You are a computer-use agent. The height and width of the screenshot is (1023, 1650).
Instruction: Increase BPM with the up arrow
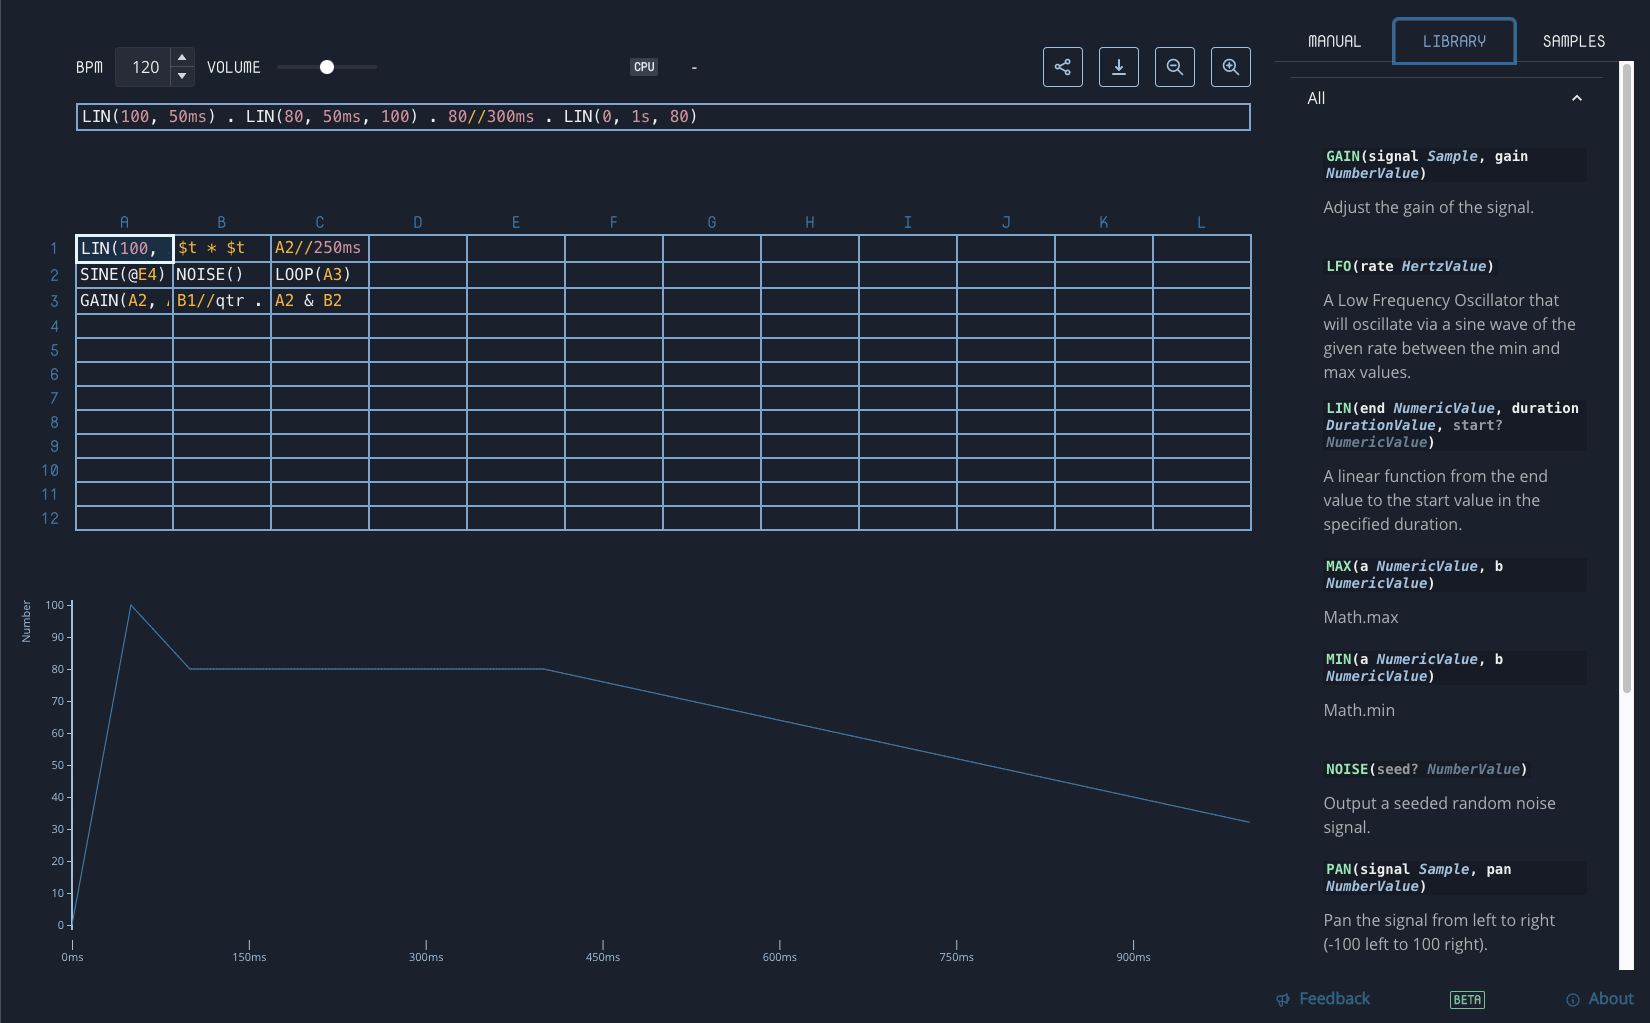click(182, 57)
